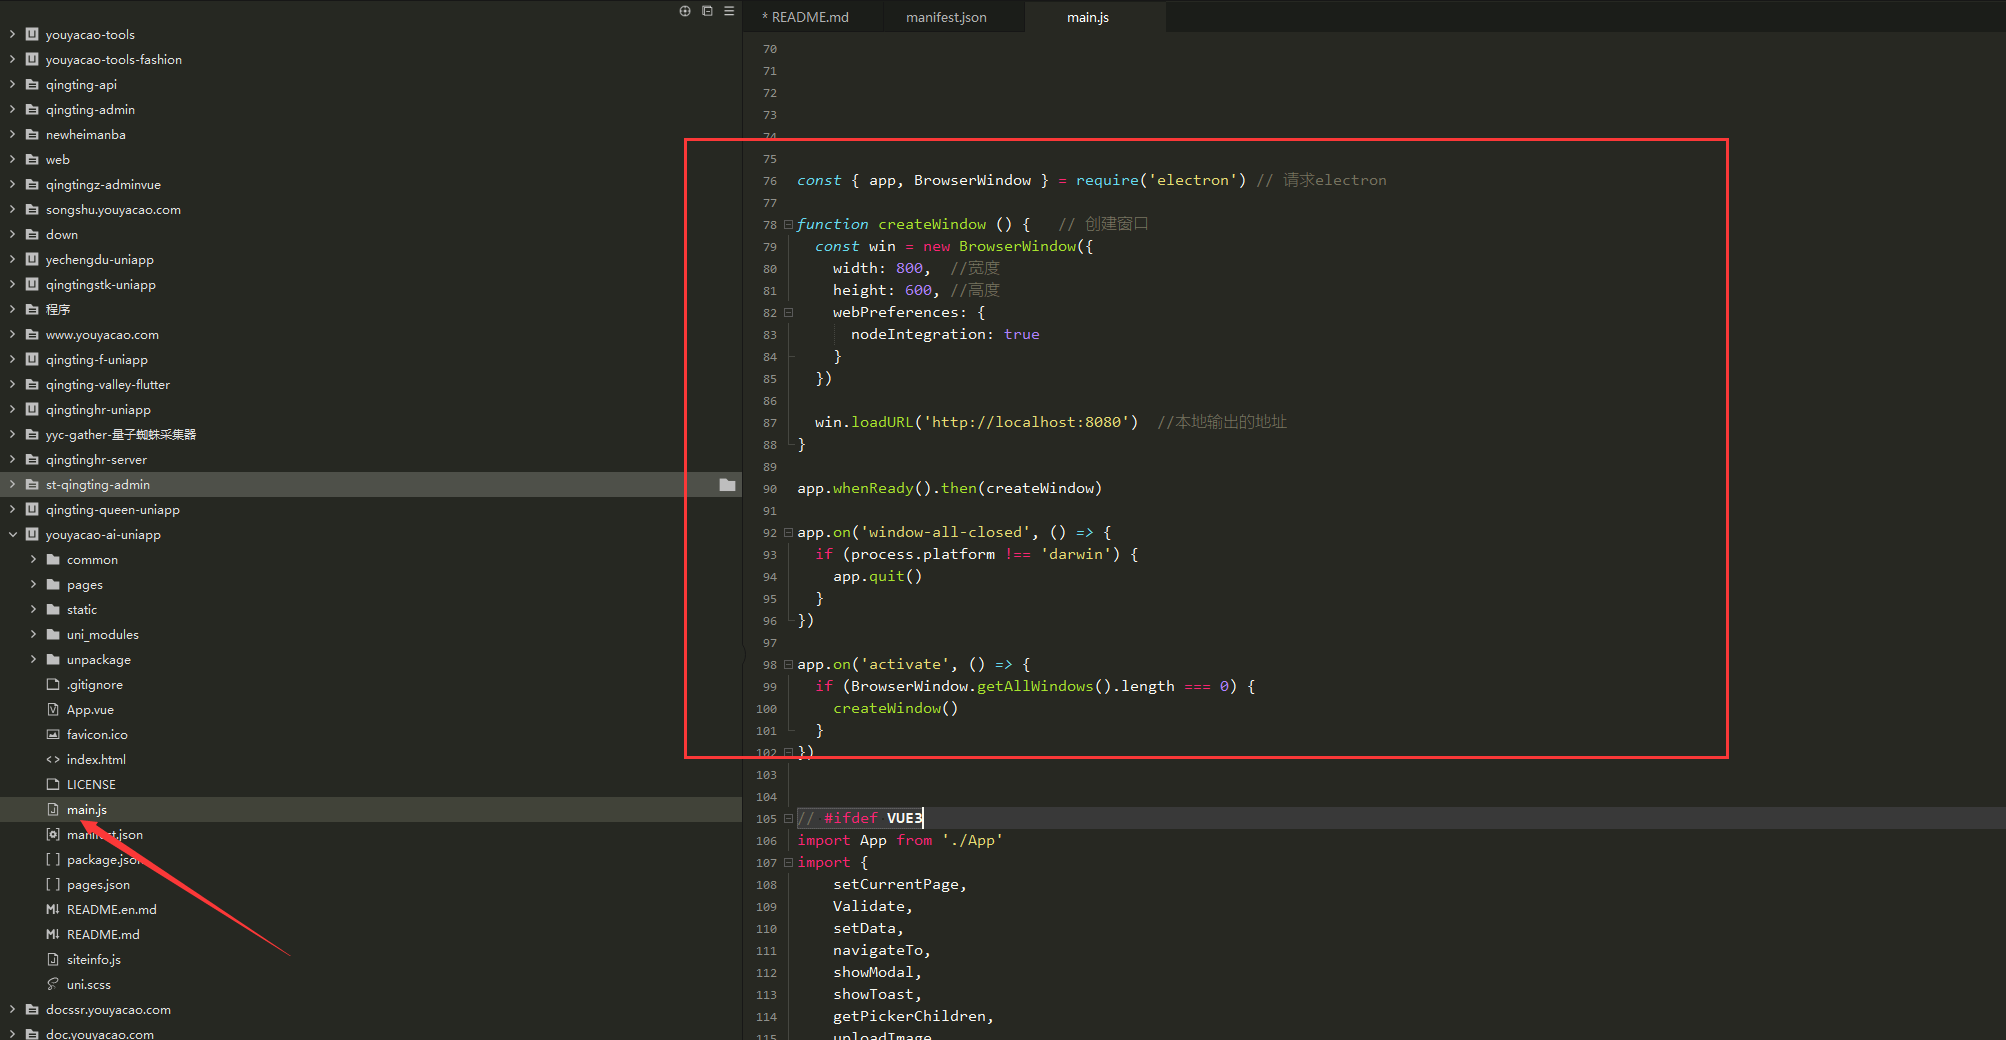Click the LICENSE file icon
The width and height of the screenshot is (2006, 1040).
coord(53,784)
